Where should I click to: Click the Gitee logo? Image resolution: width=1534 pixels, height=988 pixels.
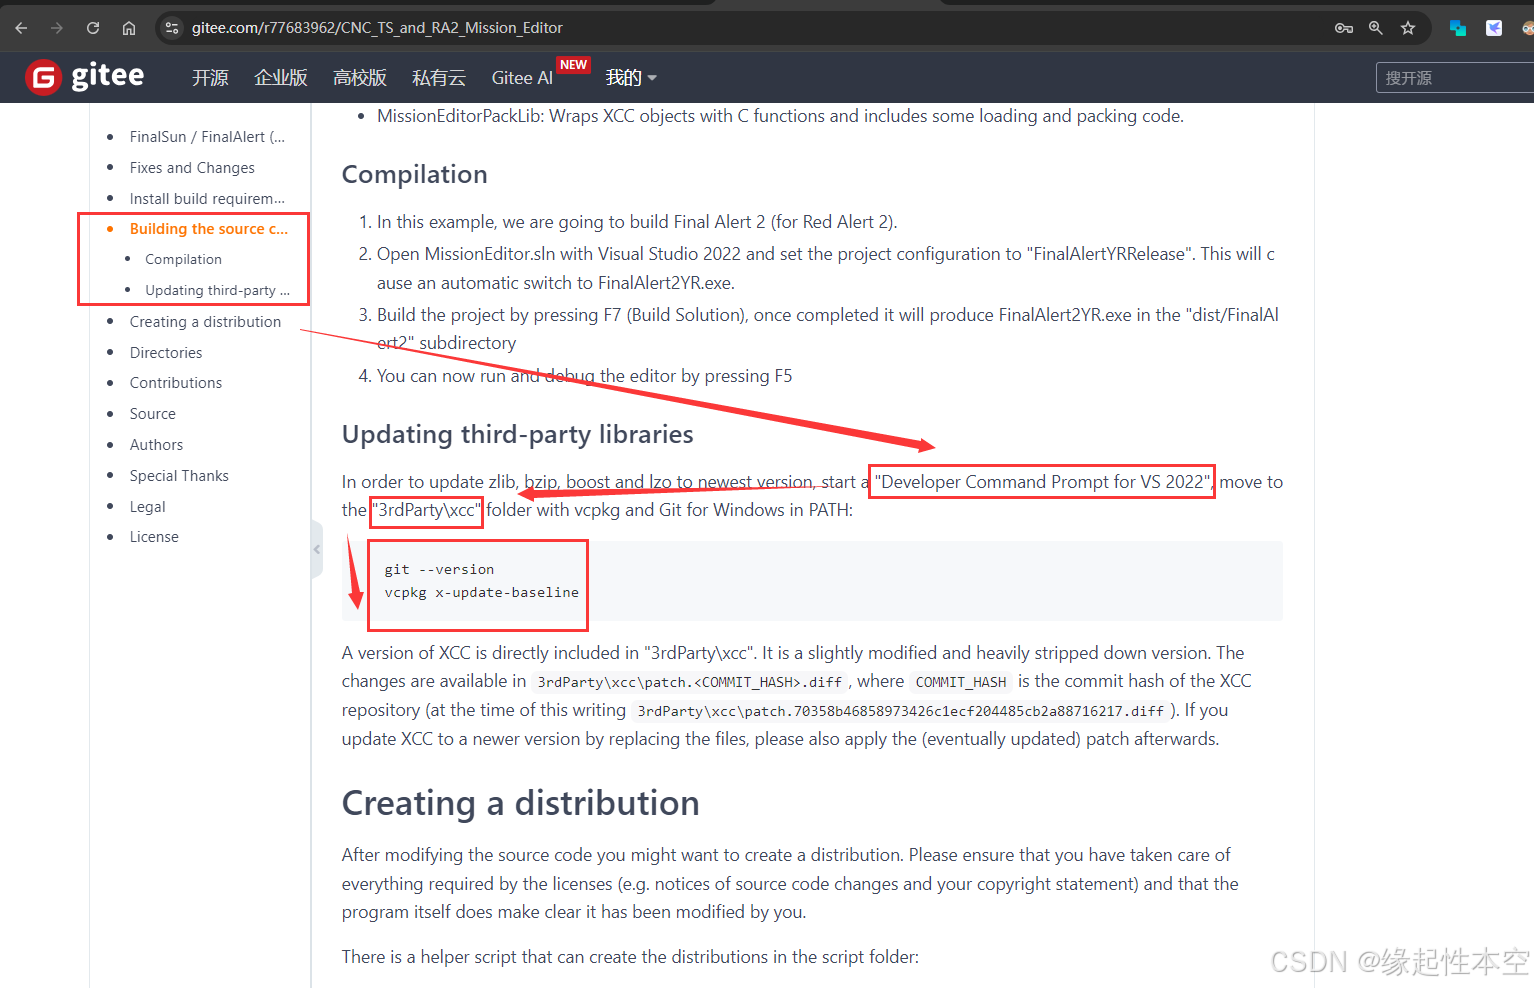(85, 77)
